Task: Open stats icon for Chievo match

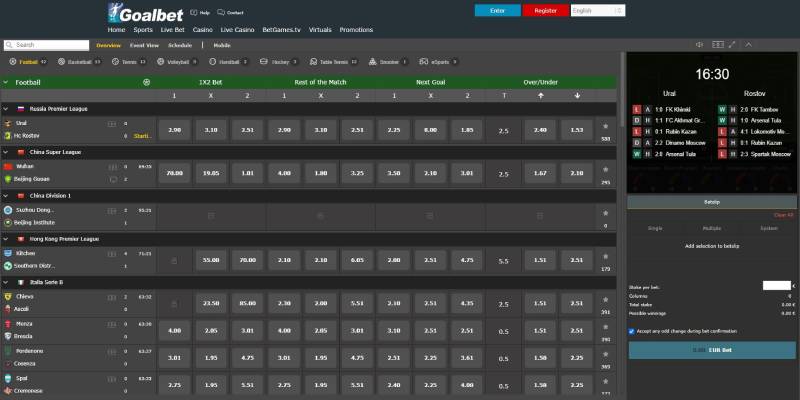Action: click(x=112, y=297)
